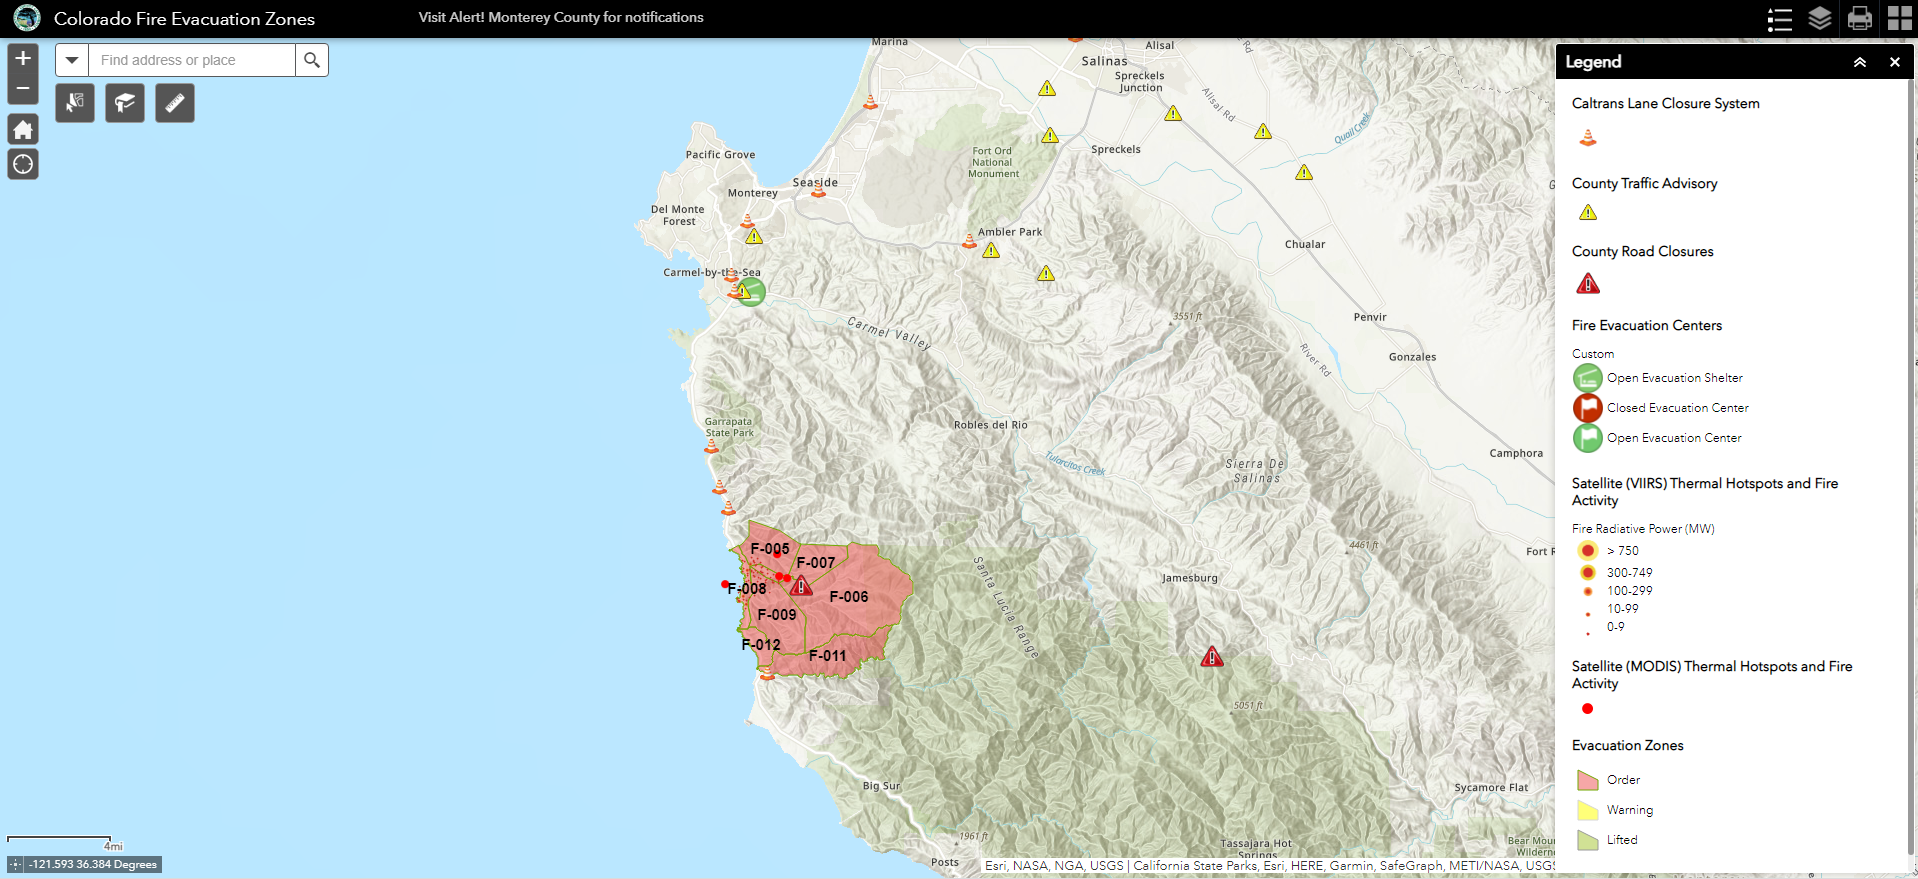Screen dimensions: 1918x879
Task: Click the Salinas city label
Action: point(1104,61)
